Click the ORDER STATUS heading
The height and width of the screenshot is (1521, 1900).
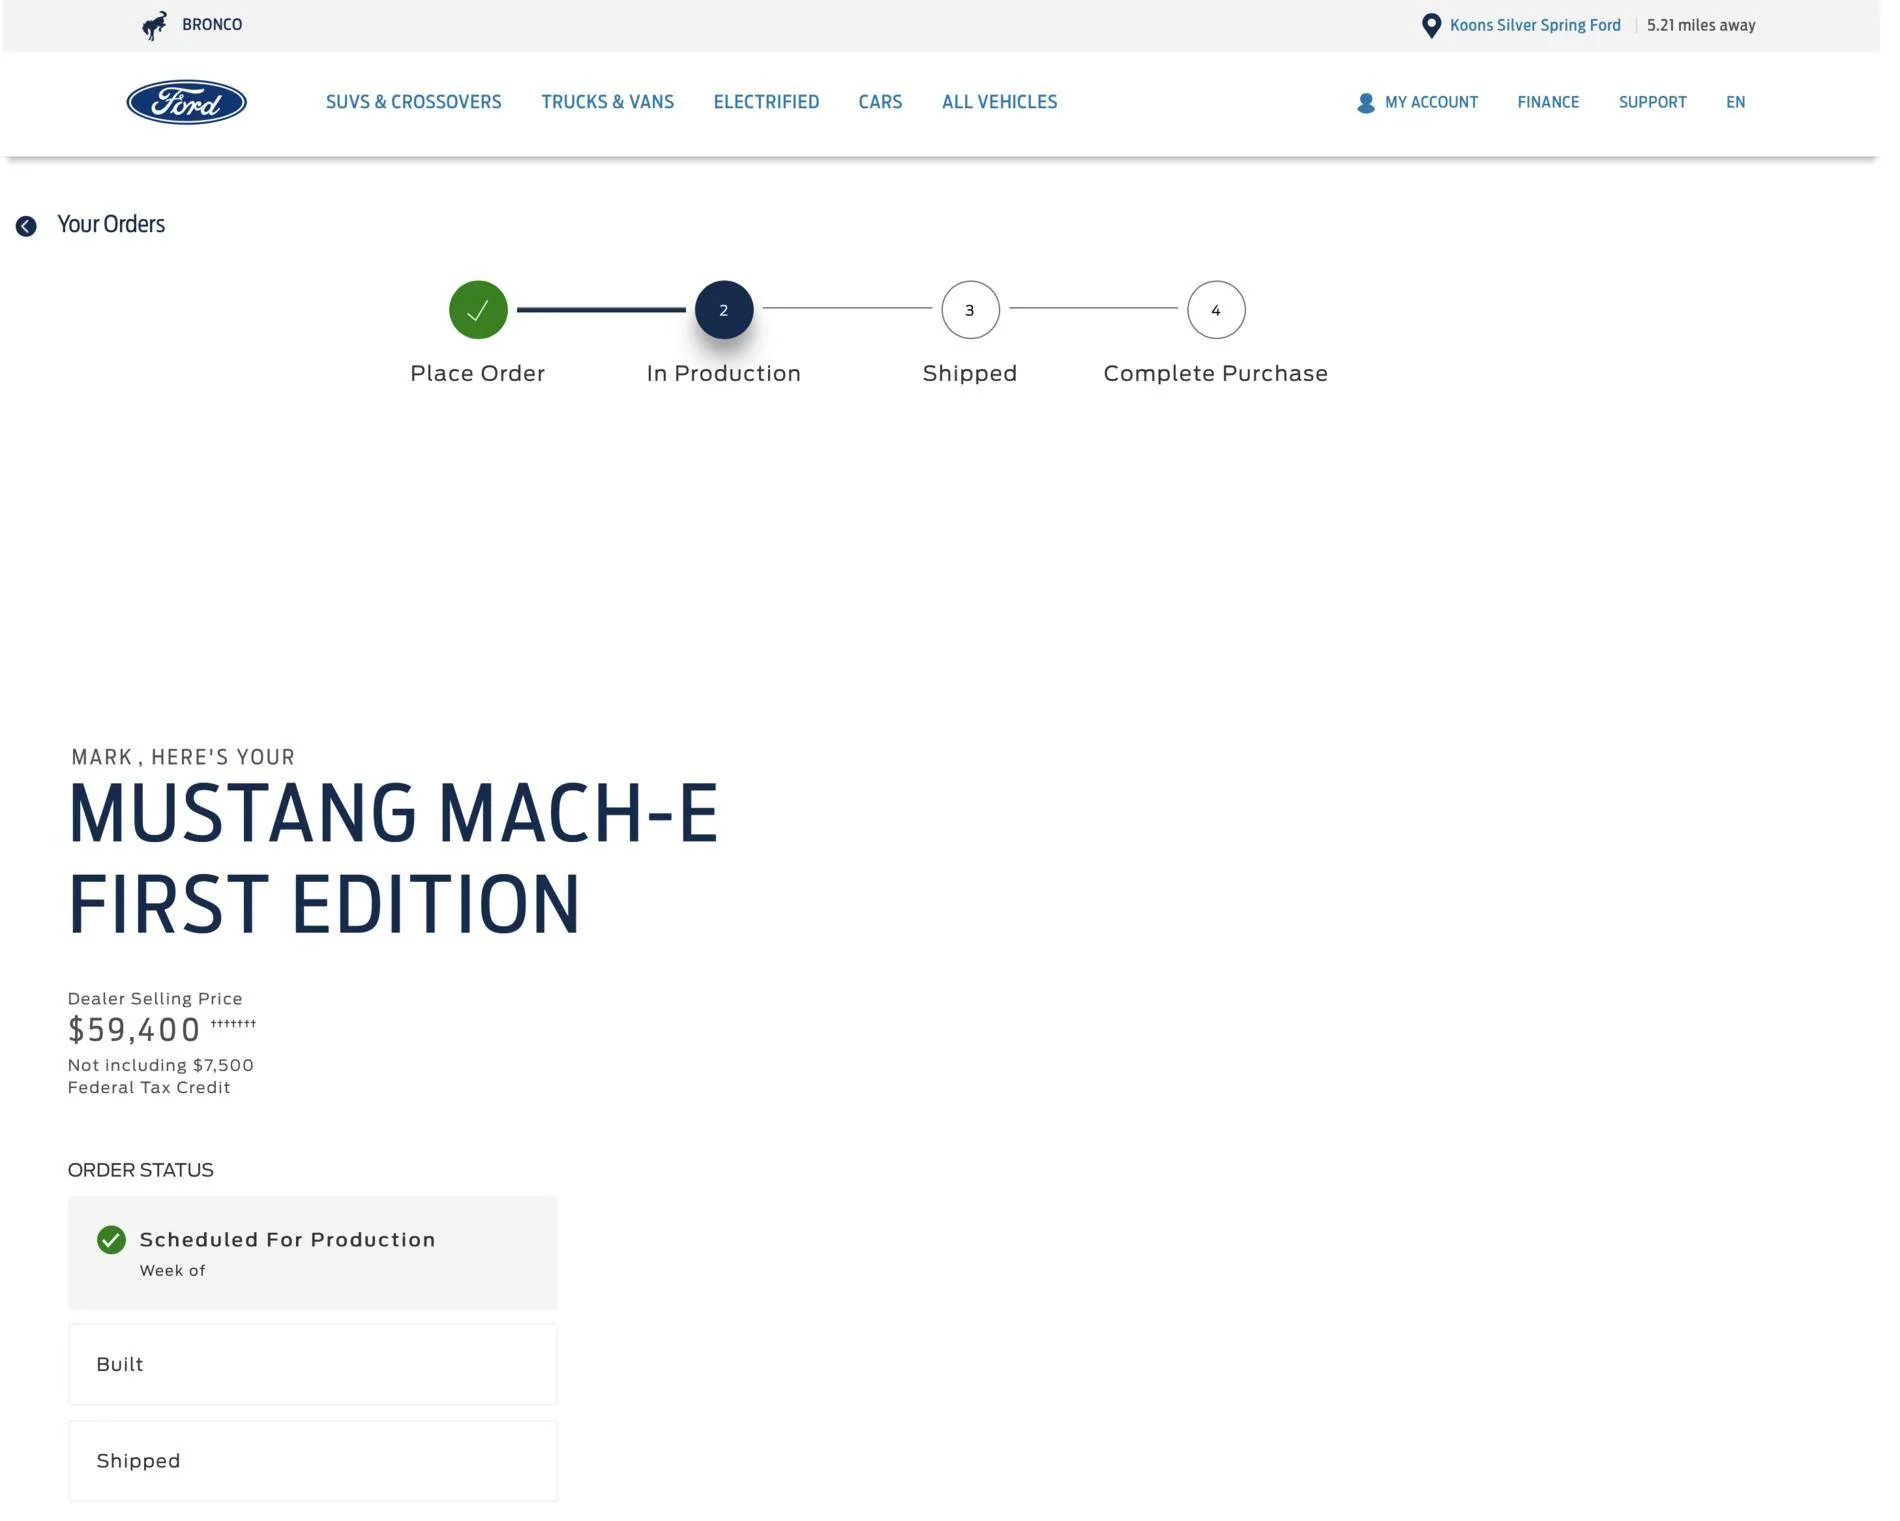coord(140,1170)
